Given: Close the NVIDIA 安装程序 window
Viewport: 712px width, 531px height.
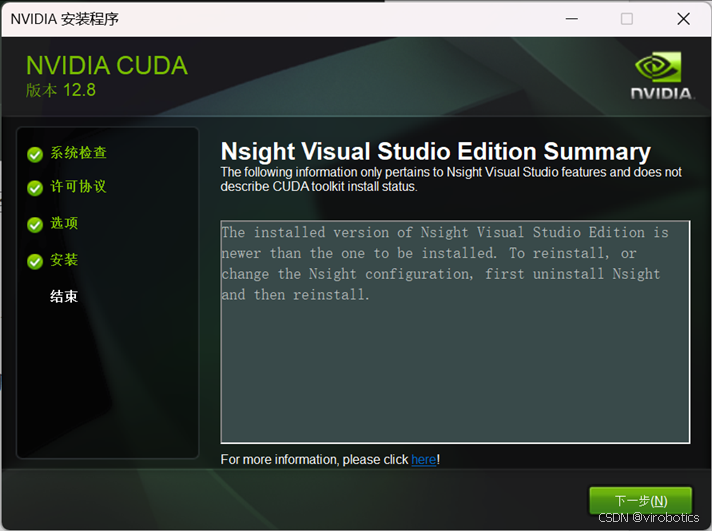Looking at the screenshot, I should click(x=683, y=19).
